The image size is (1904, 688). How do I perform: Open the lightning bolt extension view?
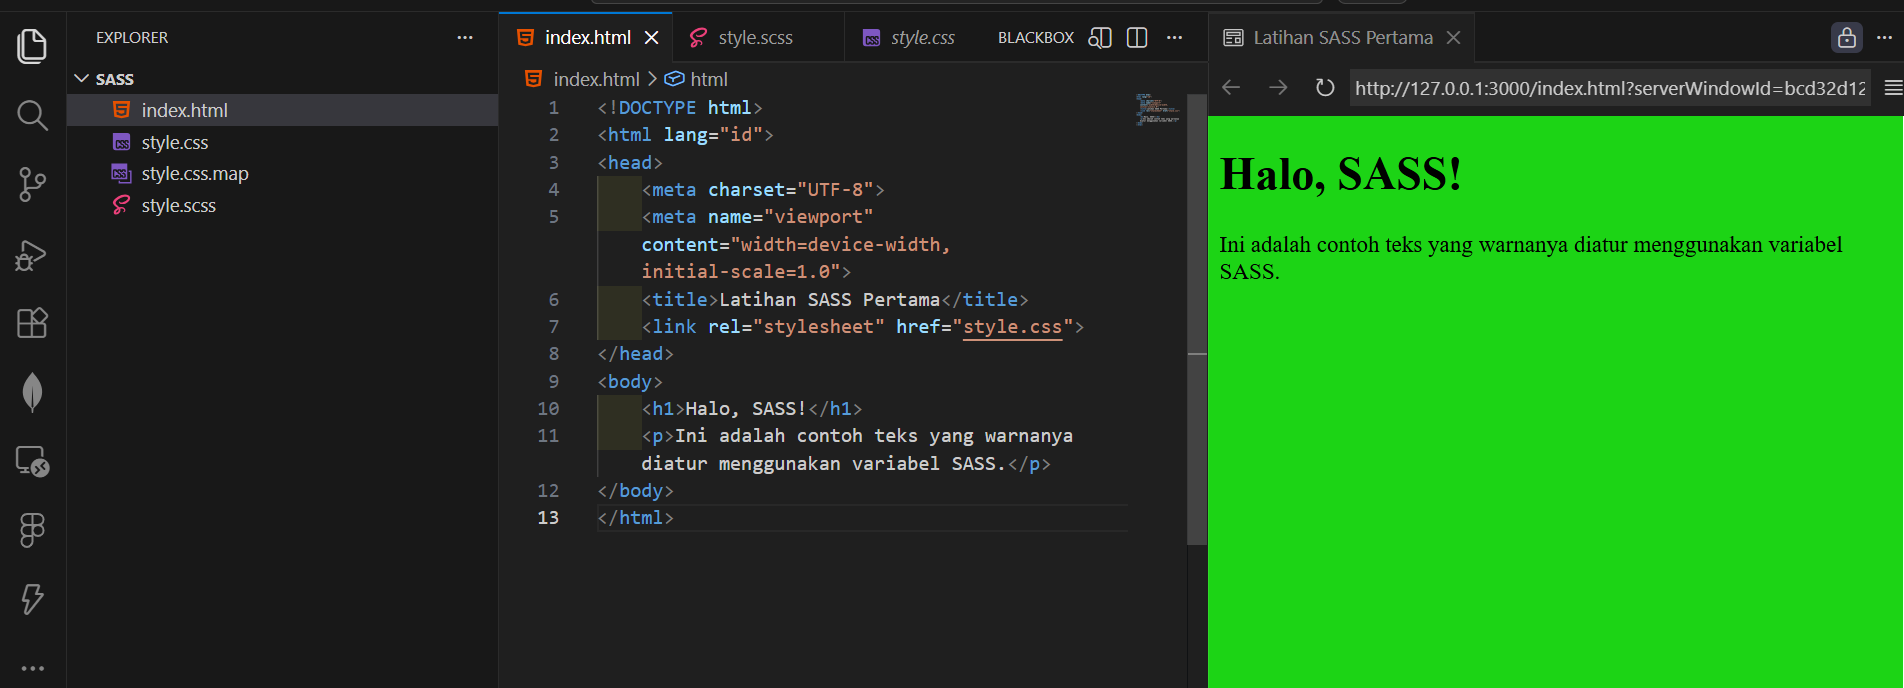tap(32, 599)
